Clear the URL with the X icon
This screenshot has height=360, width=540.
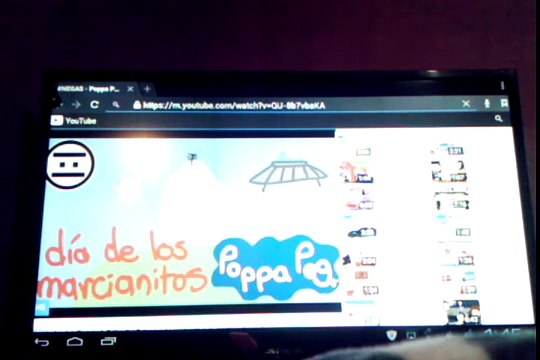click(466, 103)
